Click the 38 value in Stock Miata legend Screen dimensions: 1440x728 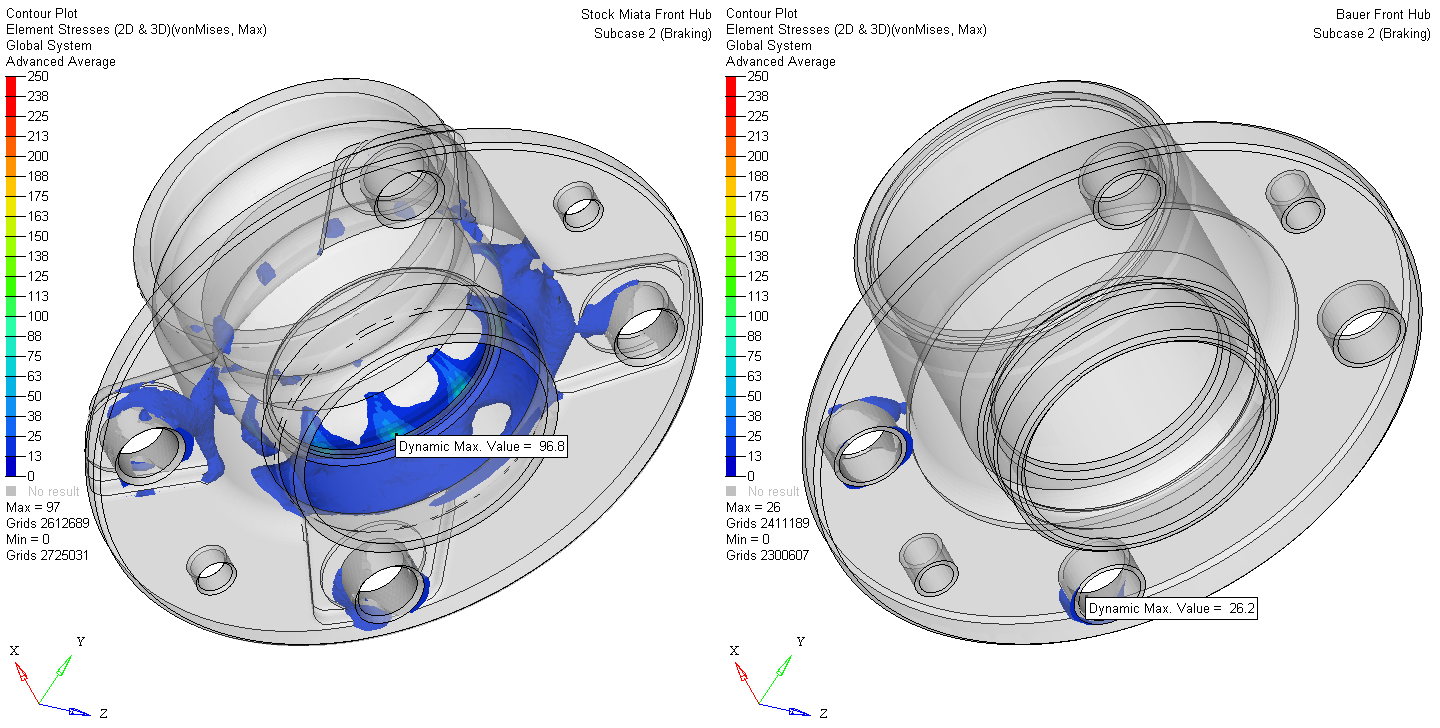[x=34, y=416]
